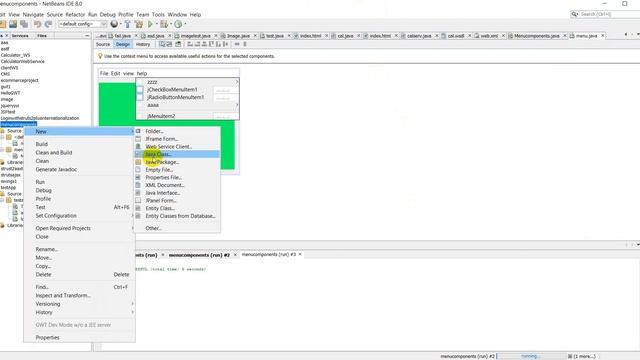Click the Undo toolbar icon
Screen dimensions: 640x360
click(x=38, y=24)
